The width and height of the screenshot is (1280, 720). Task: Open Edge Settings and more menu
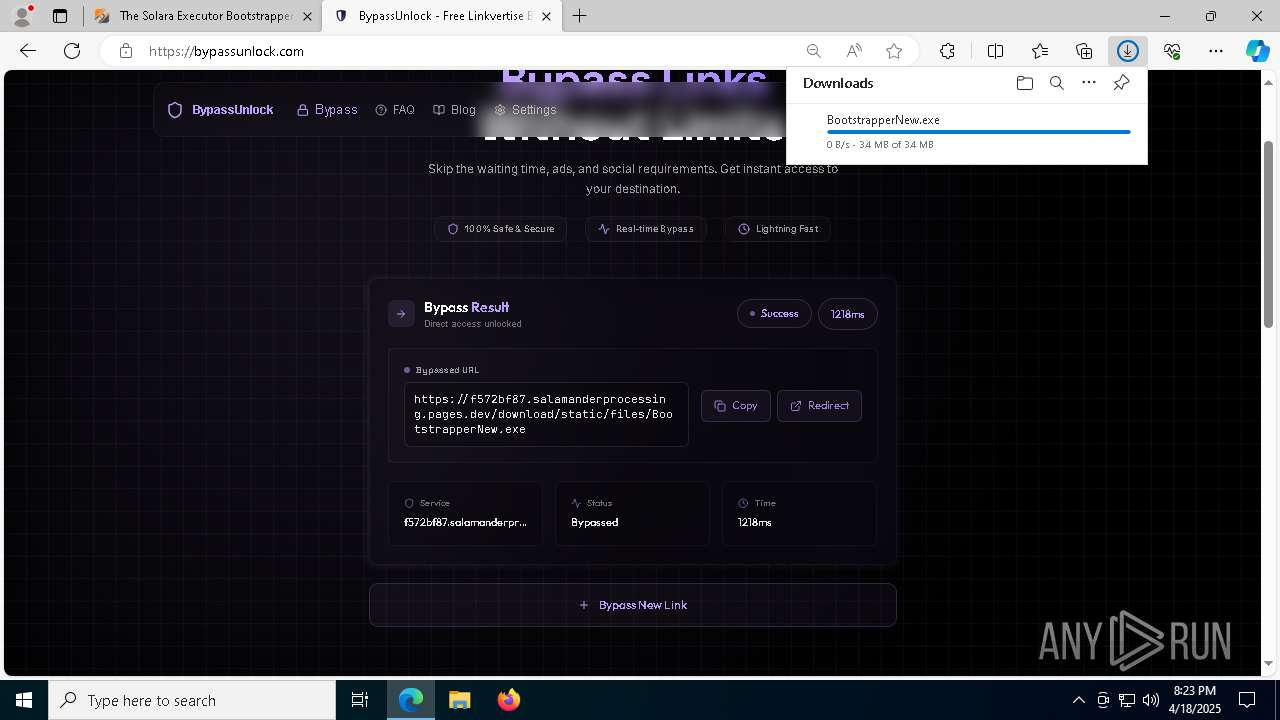coord(1216,51)
